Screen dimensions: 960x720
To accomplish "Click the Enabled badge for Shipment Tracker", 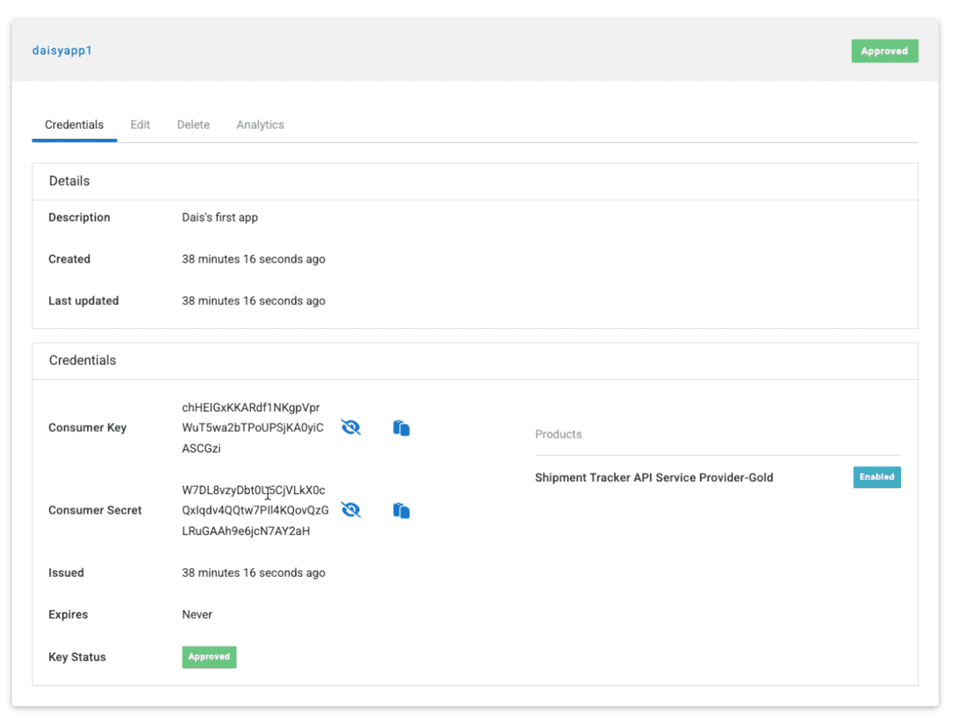I will (x=876, y=477).
